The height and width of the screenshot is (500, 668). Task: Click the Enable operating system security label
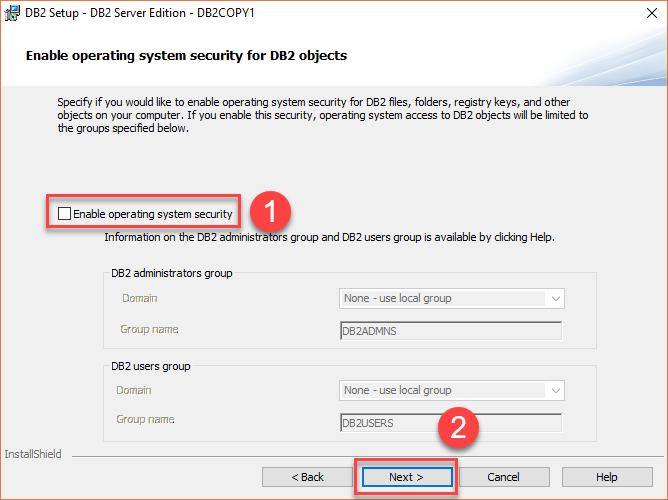tap(153, 214)
